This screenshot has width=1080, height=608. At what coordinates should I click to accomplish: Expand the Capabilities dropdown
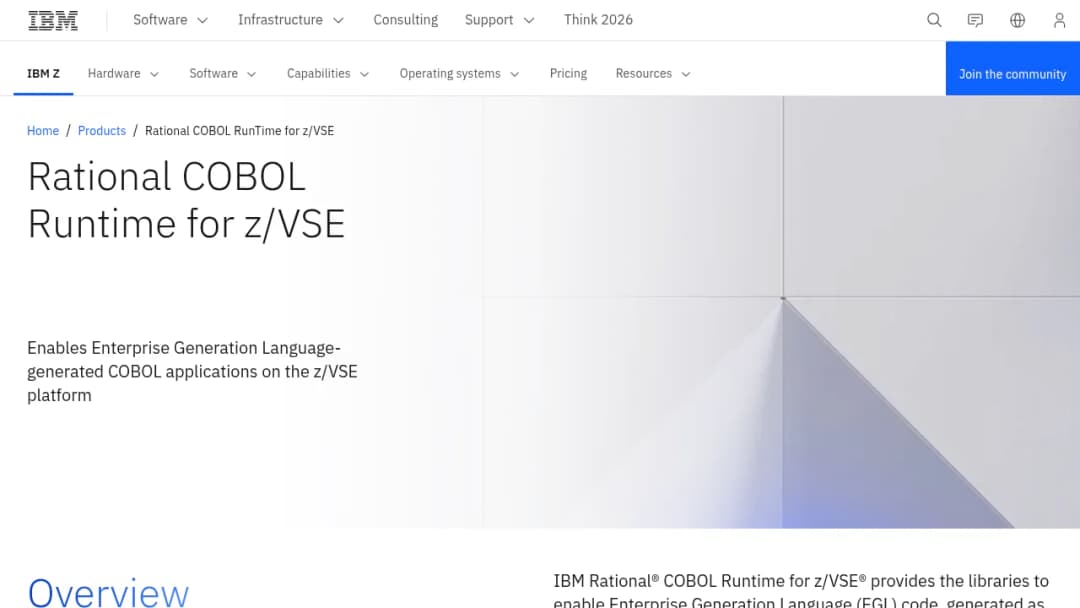tap(328, 74)
